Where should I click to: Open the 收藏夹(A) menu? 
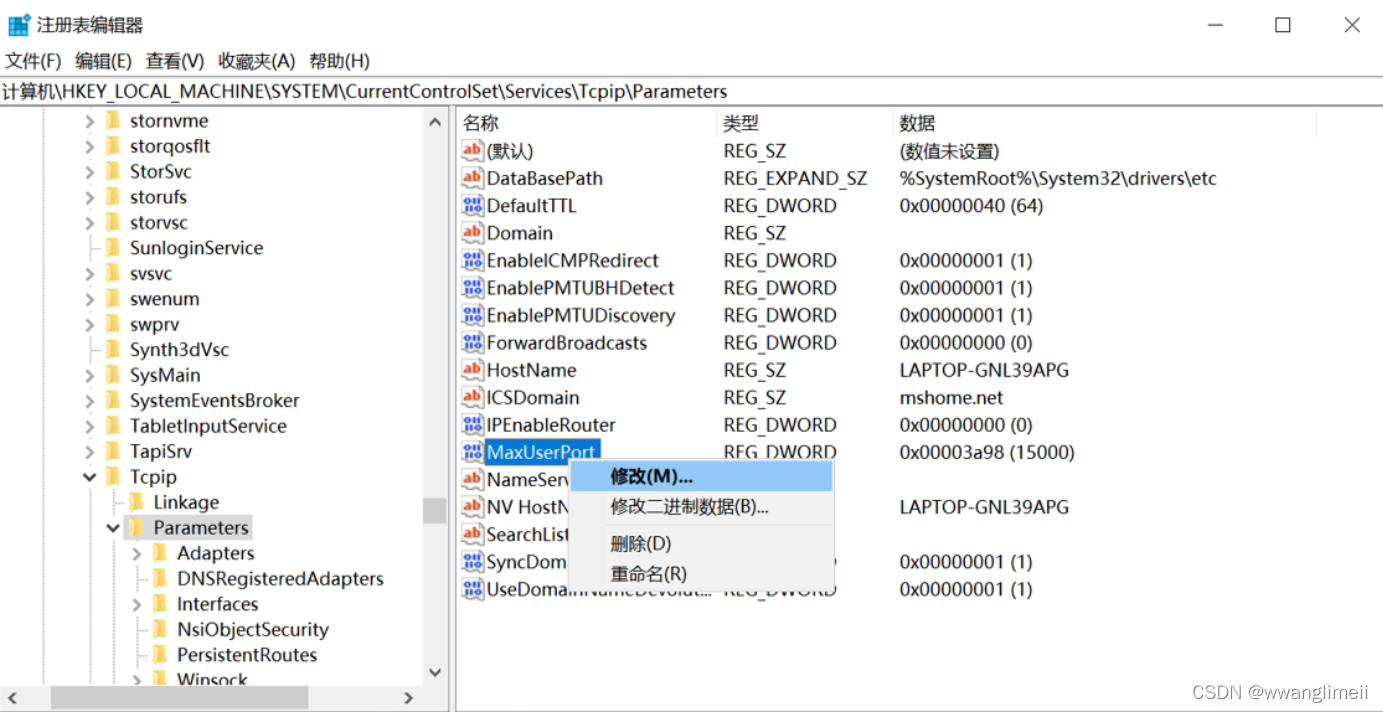click(257, 61)
